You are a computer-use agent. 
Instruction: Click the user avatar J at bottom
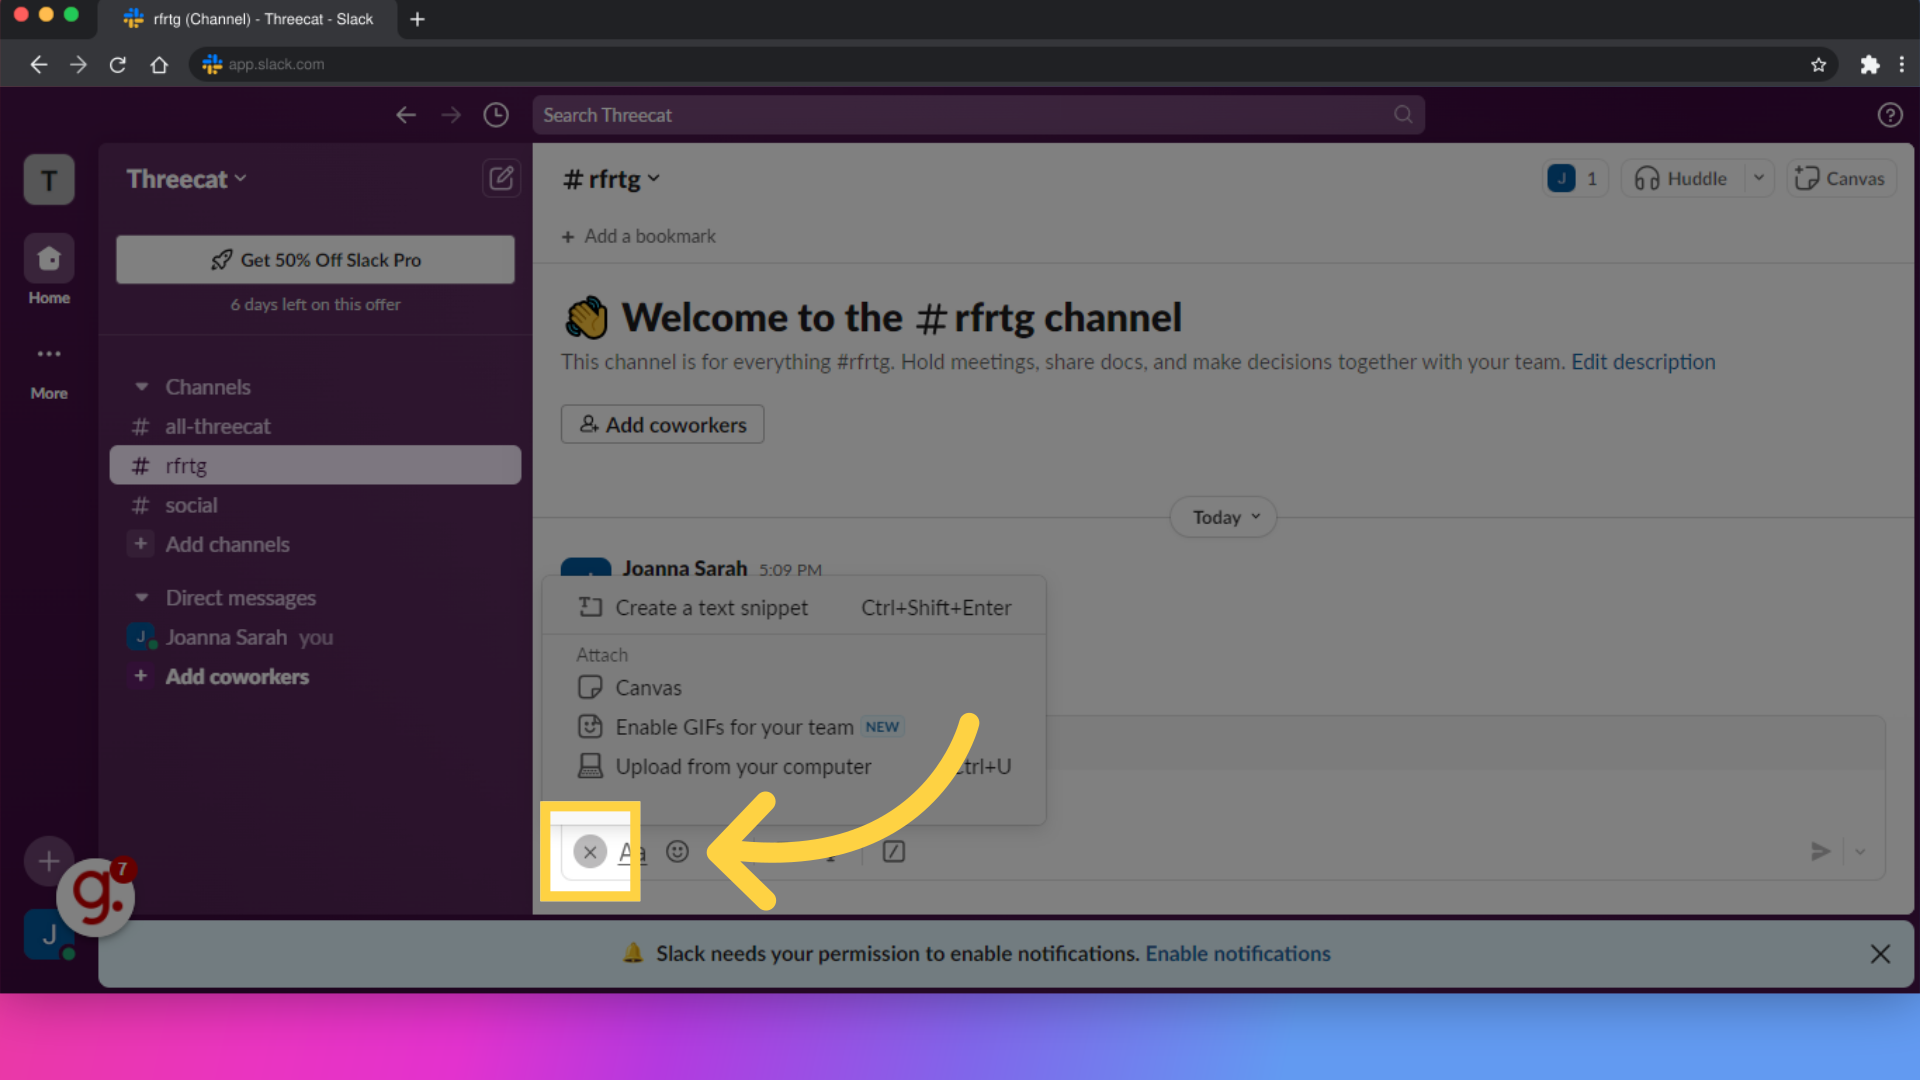click(x=48, y=935)
